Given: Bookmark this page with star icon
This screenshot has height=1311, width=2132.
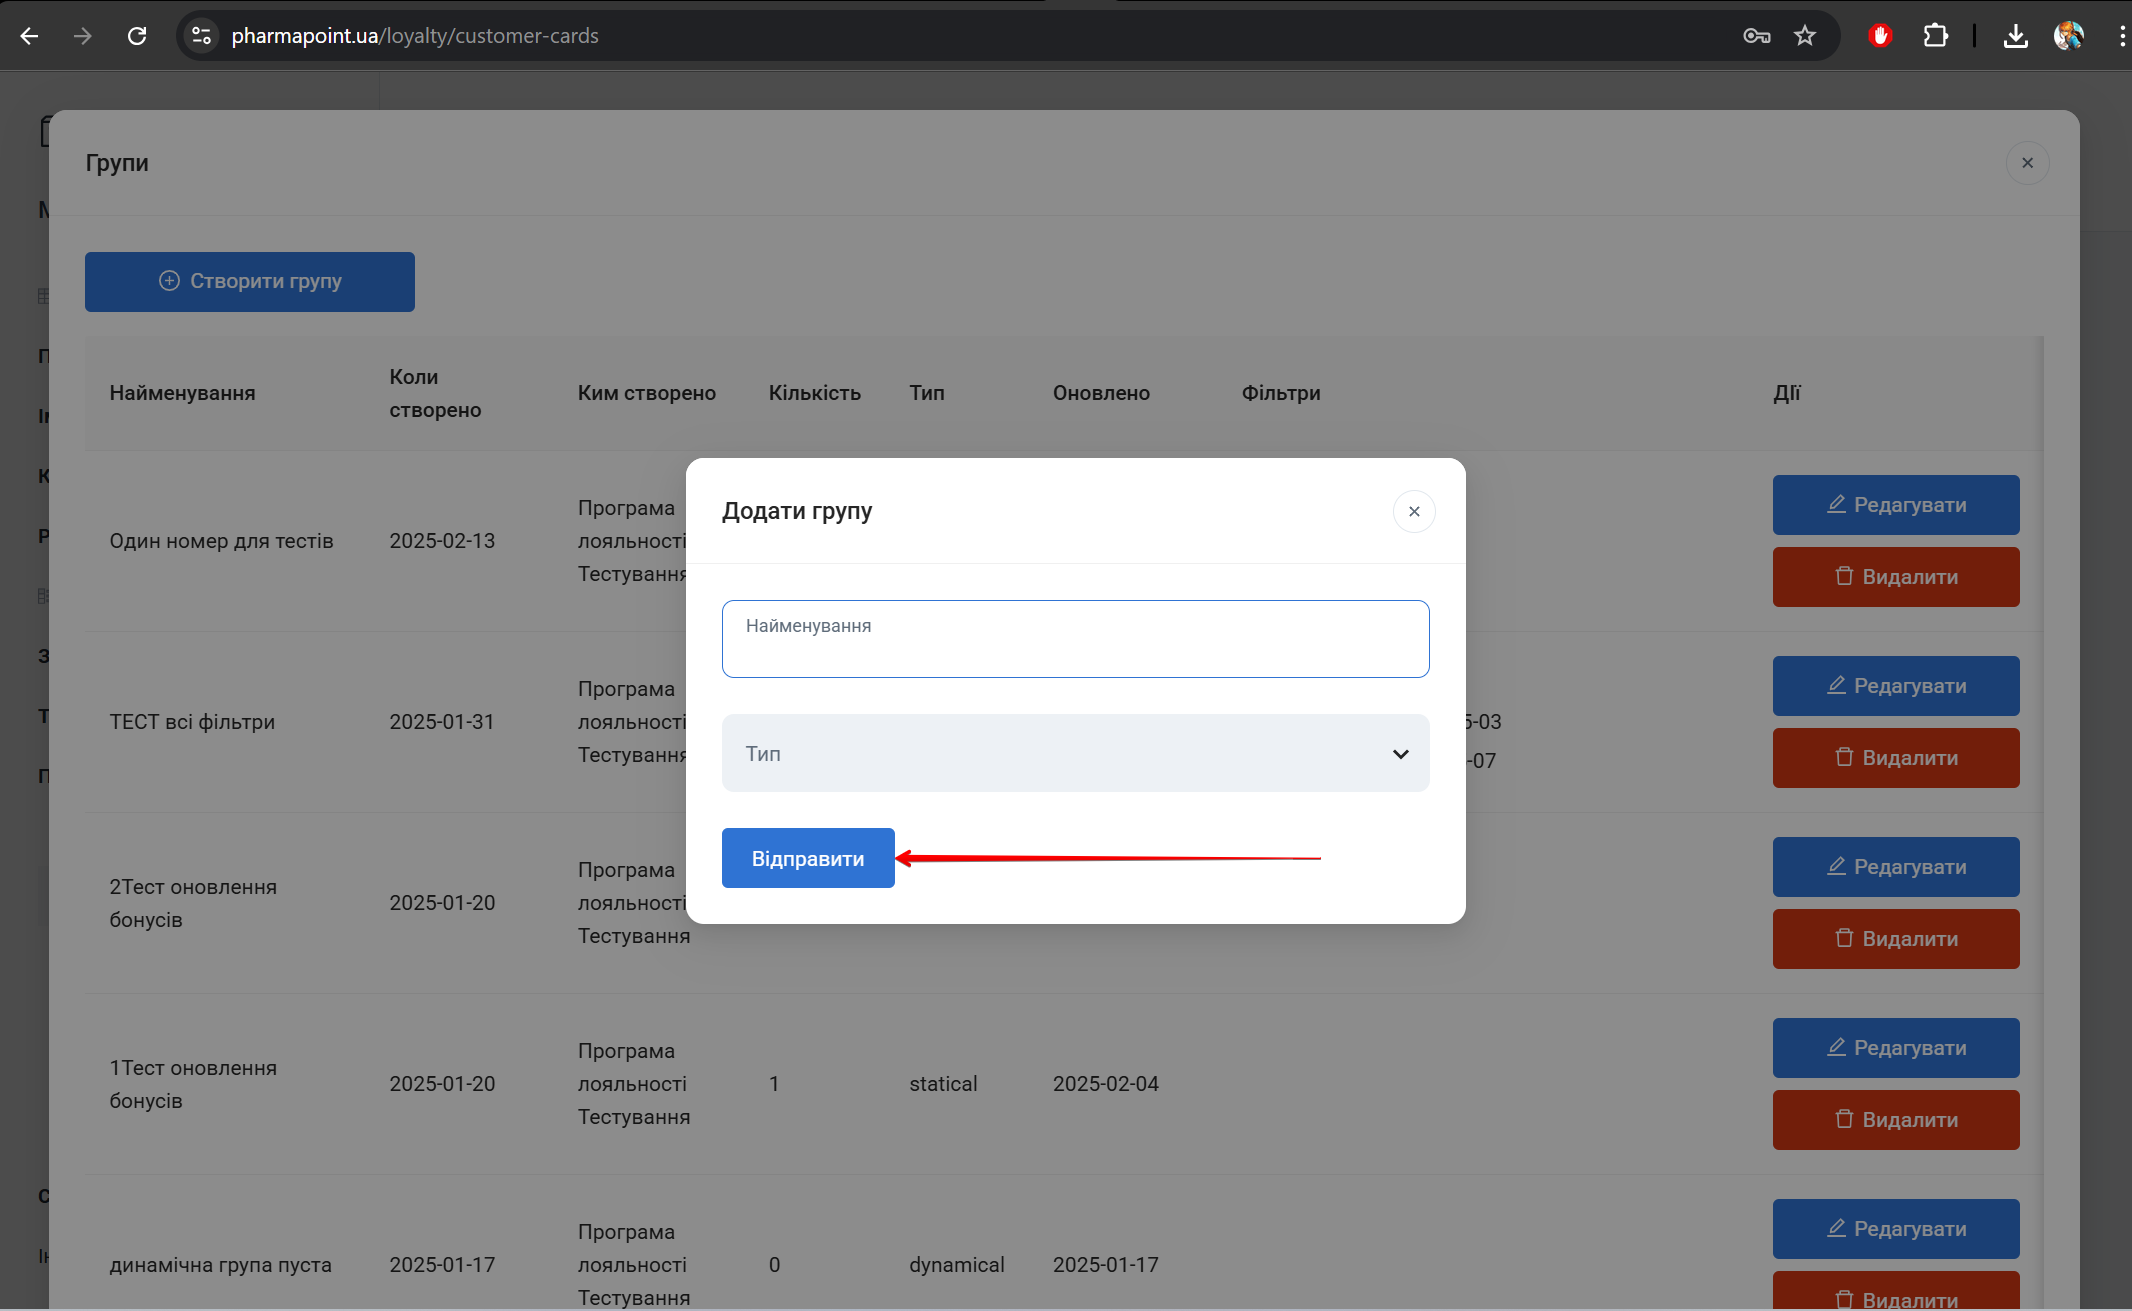Looking at the screenshot, I should (1804, 36).
